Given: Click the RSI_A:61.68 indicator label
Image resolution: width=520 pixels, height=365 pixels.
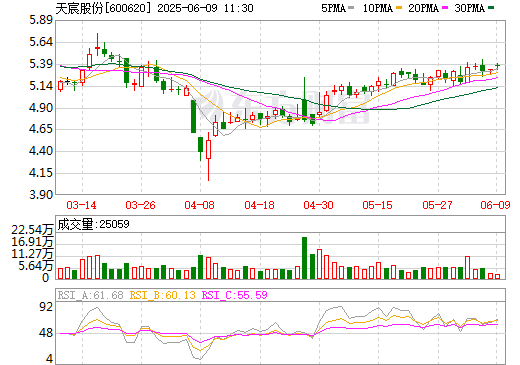Looking at the screenshot, I should (90, 295).
